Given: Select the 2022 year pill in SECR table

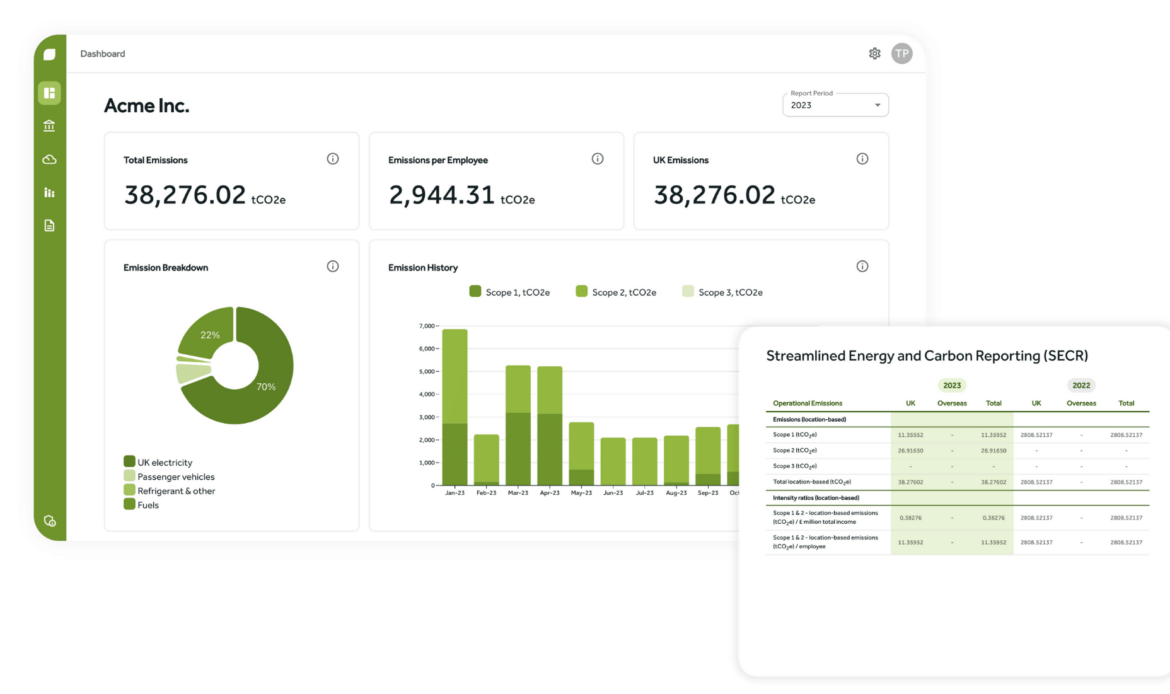Looking at the screenshot, I should (1081, 386).
